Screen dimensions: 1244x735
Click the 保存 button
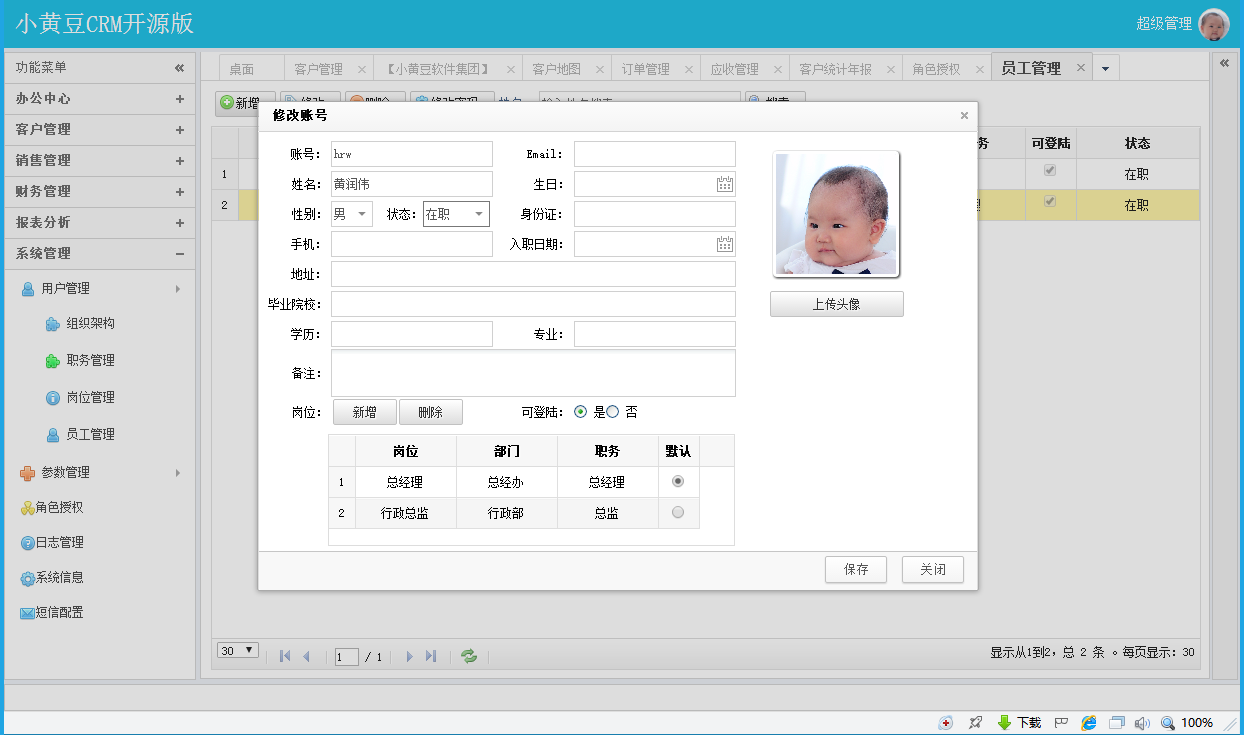click(x=856, y=569)
